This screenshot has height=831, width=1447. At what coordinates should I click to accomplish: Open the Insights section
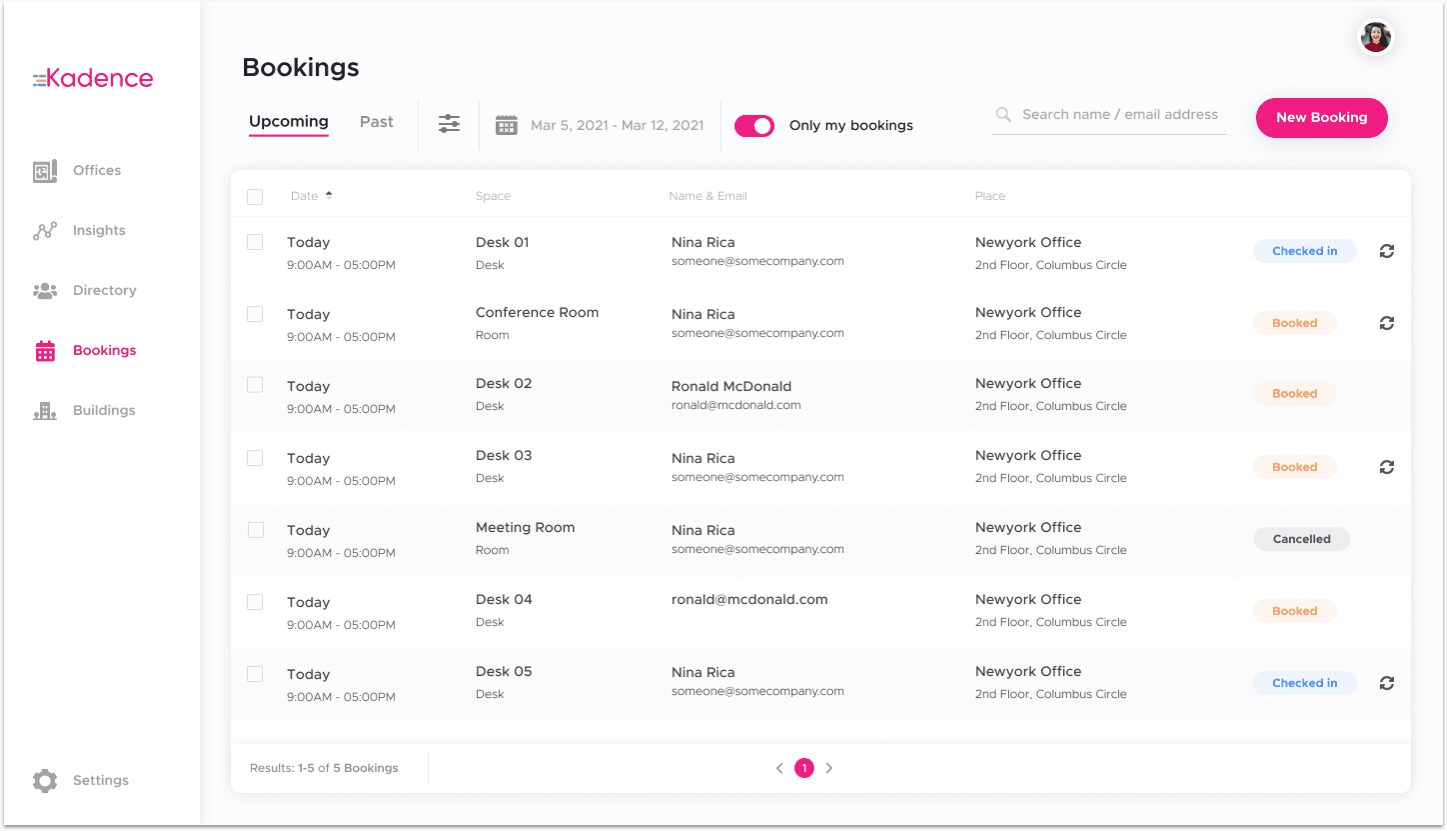pyautogui.click(x=45, y=230)
